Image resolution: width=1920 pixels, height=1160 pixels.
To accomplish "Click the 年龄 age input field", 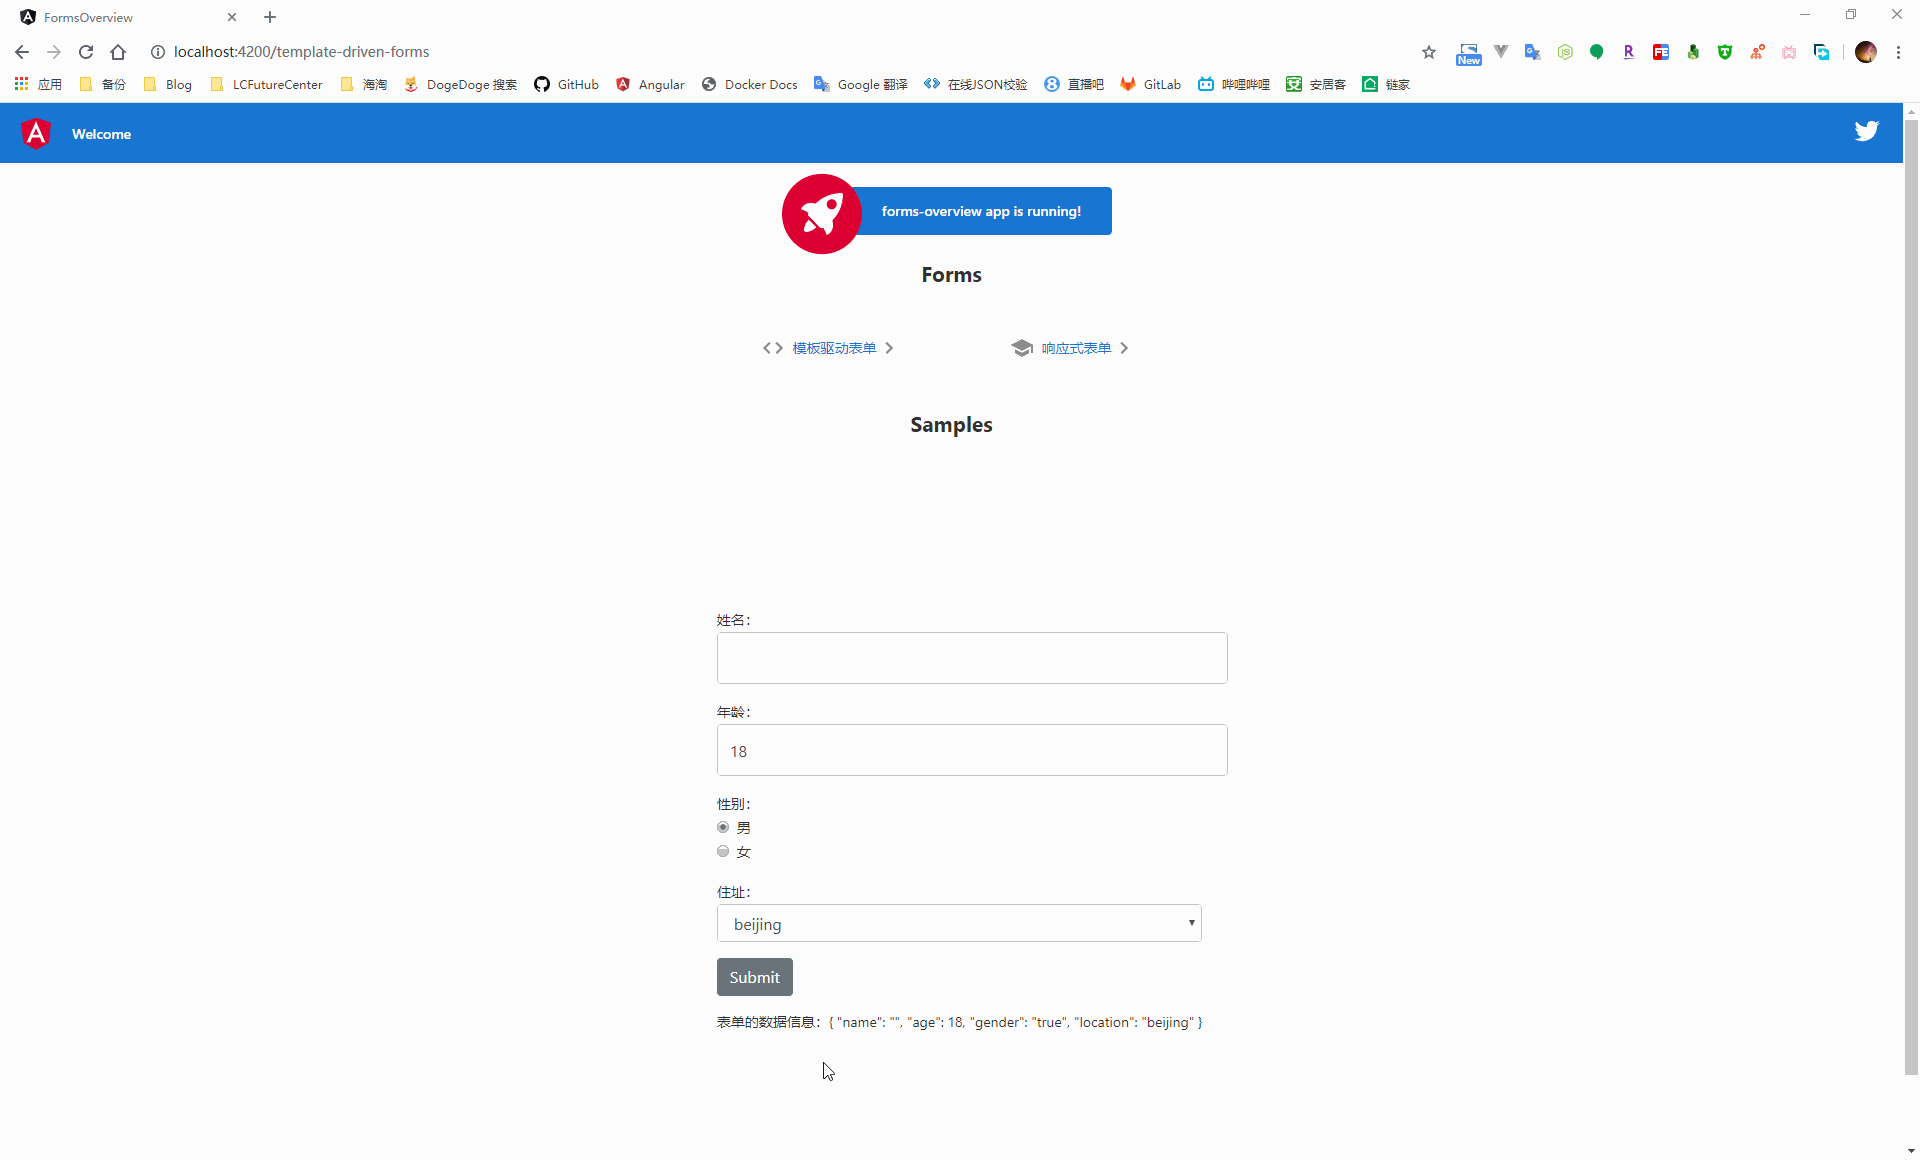I will (971, 750).
